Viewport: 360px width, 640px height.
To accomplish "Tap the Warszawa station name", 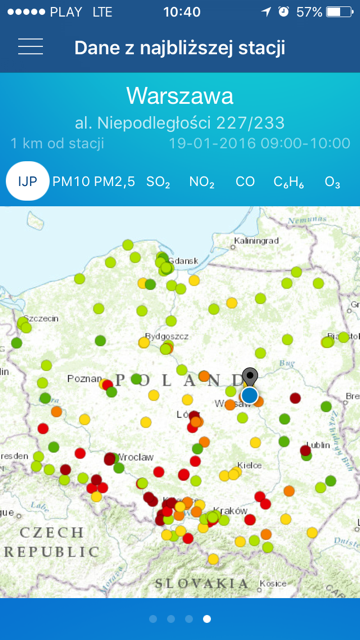I will pyautogui.click(x=180, y=96).
